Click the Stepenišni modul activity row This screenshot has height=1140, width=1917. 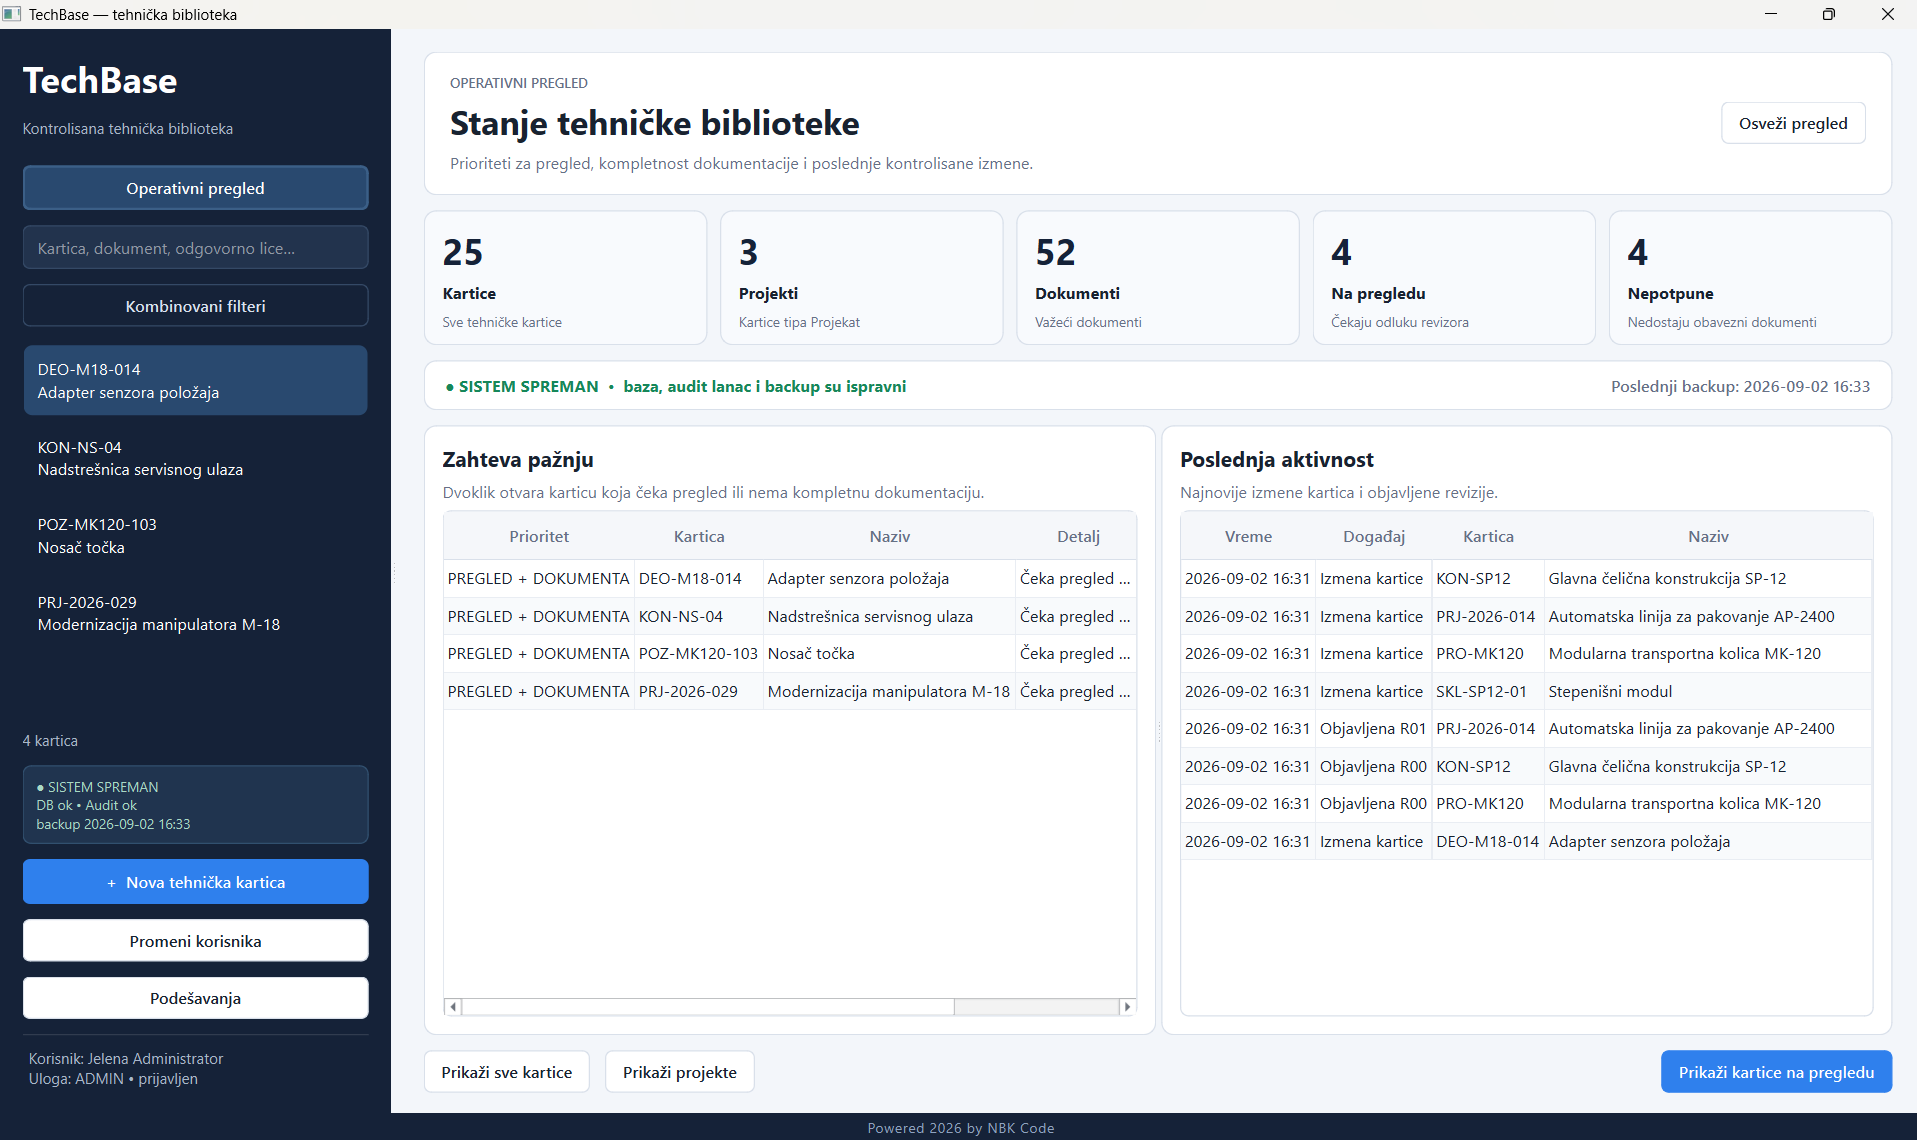point(1526,691)
